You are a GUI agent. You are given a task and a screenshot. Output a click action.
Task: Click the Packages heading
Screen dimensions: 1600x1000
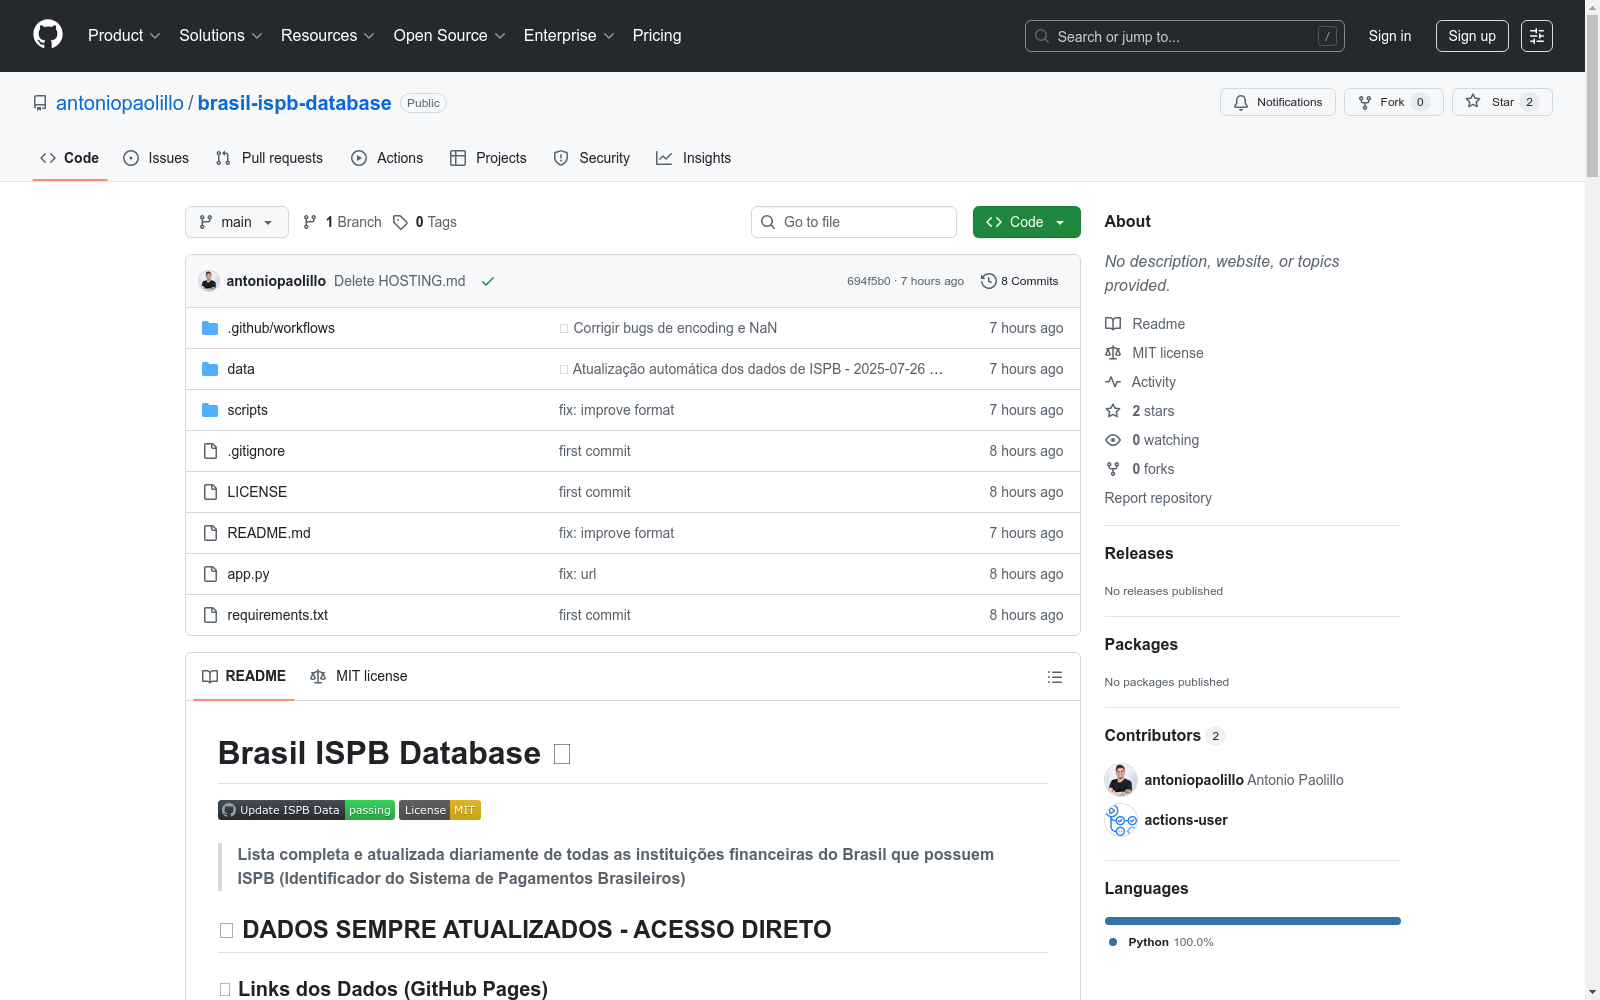click(1141, 645)
